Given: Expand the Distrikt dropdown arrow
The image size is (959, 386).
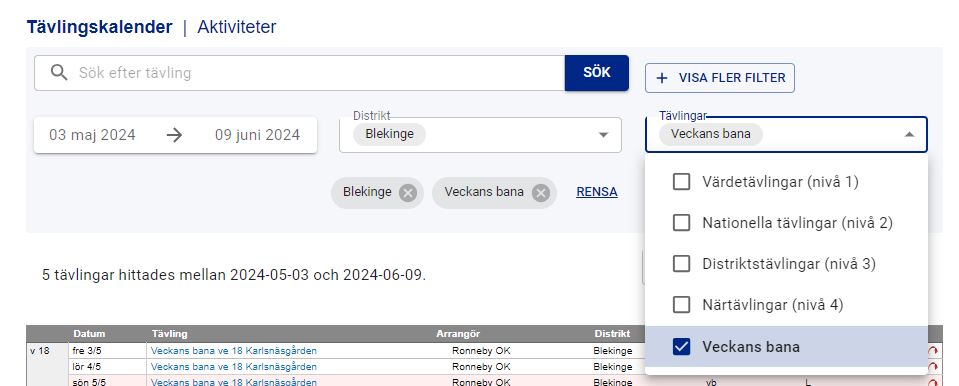Looking at the screenshot, I should pyautogui.click(x=604, y=135).
